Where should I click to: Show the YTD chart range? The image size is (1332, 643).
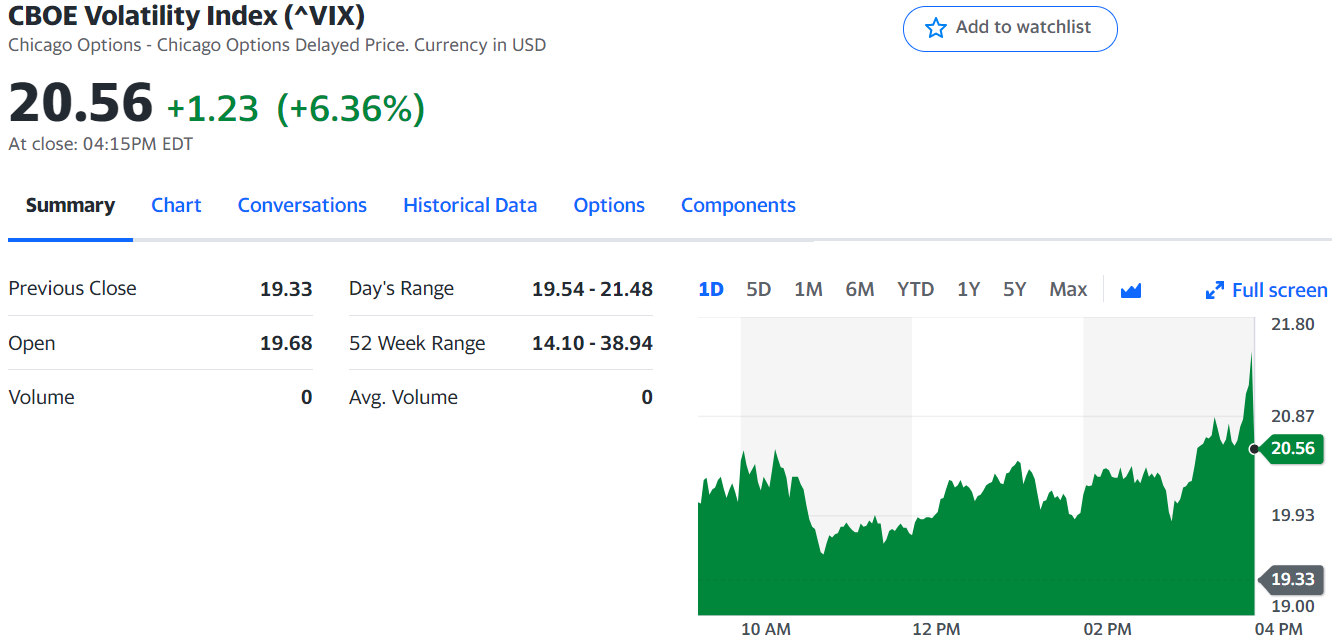click(x=915, y=289)
